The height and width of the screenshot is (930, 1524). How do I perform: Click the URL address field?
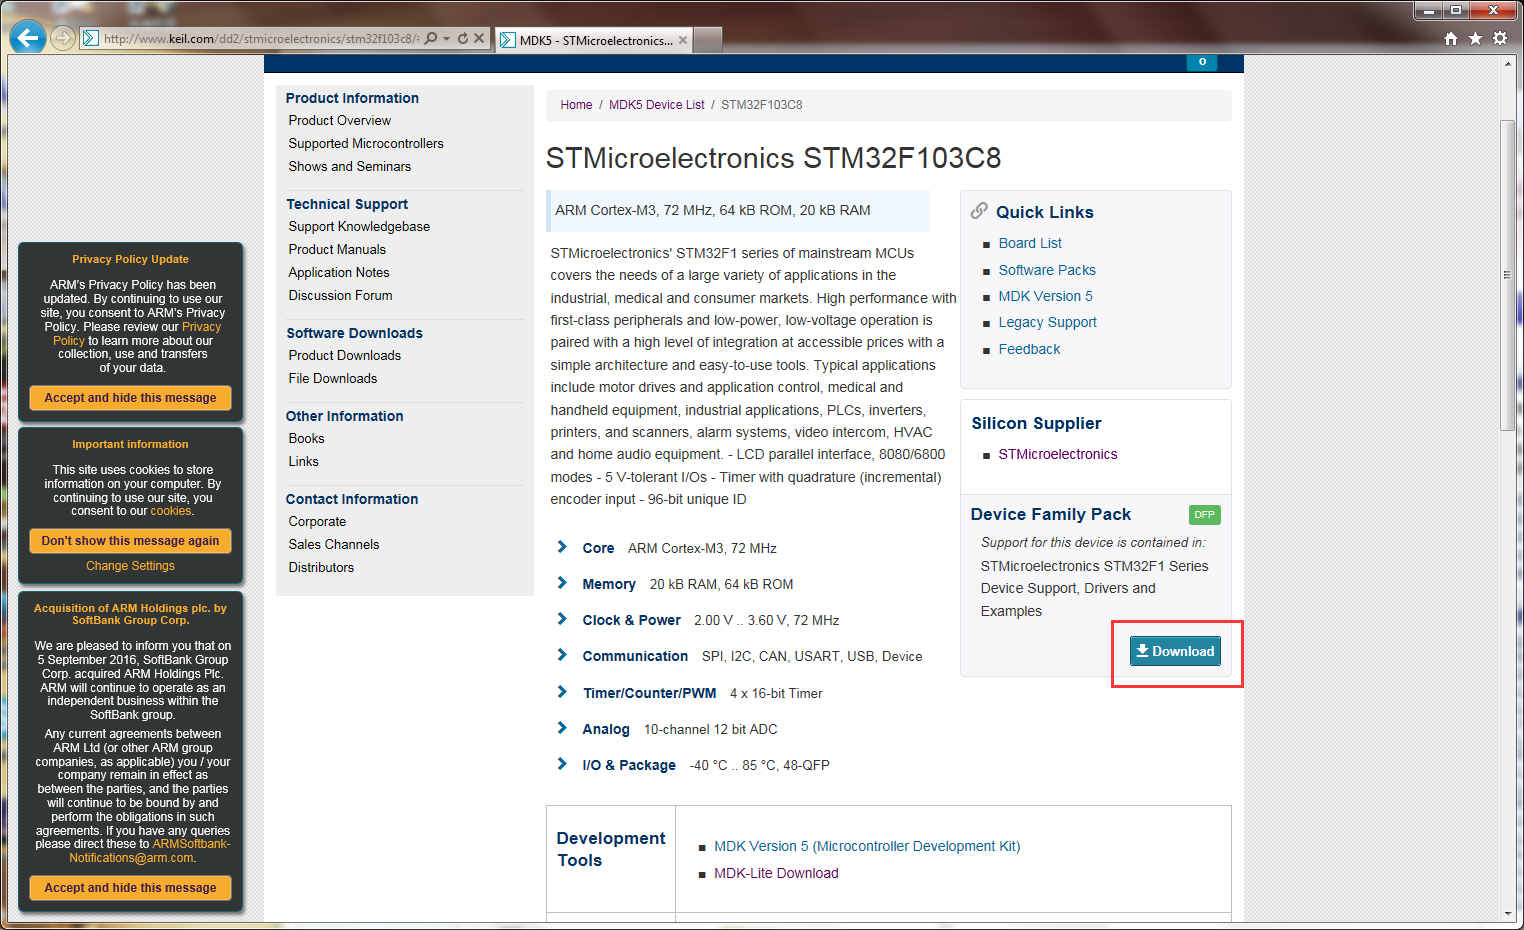(261, 39)
